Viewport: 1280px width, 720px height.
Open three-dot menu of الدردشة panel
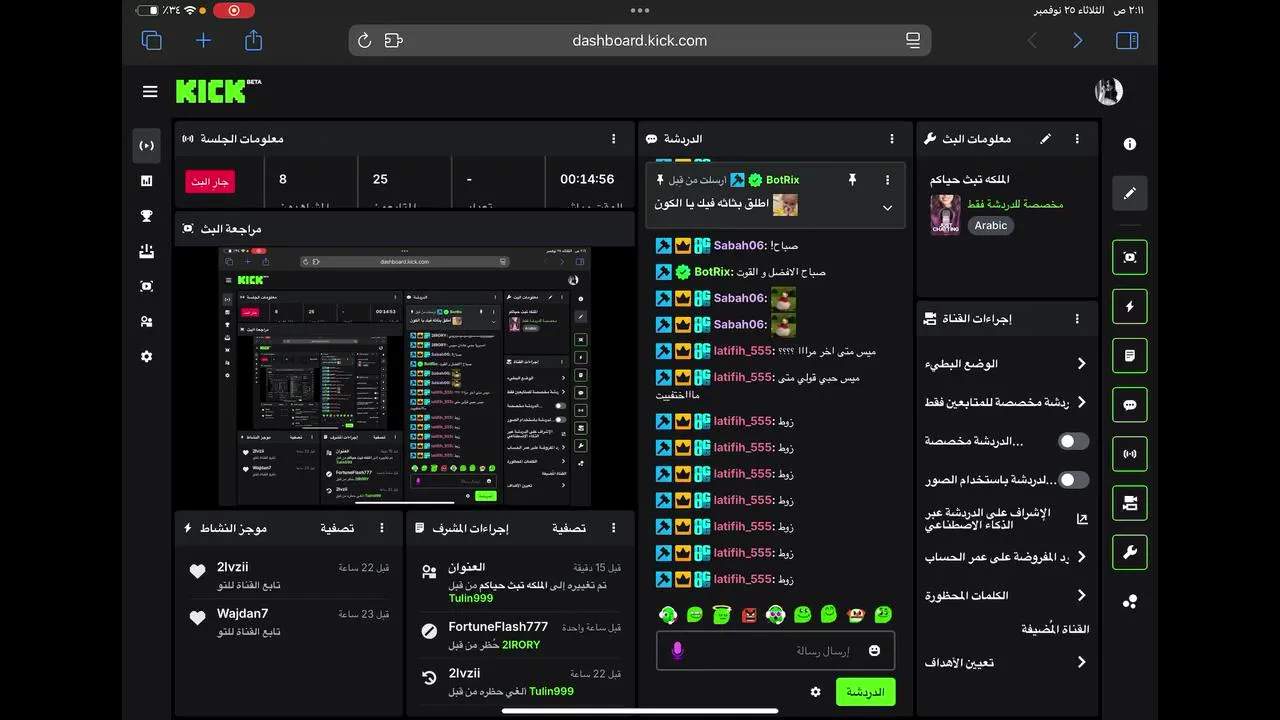coord(892,139)
